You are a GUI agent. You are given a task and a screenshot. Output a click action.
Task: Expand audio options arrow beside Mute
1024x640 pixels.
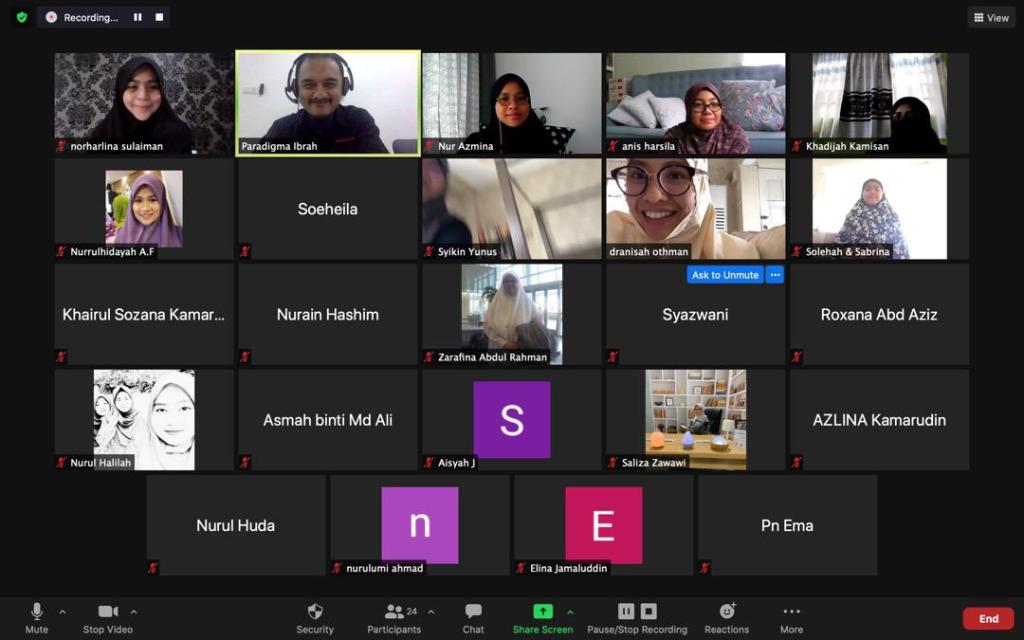tap(63, 612)
